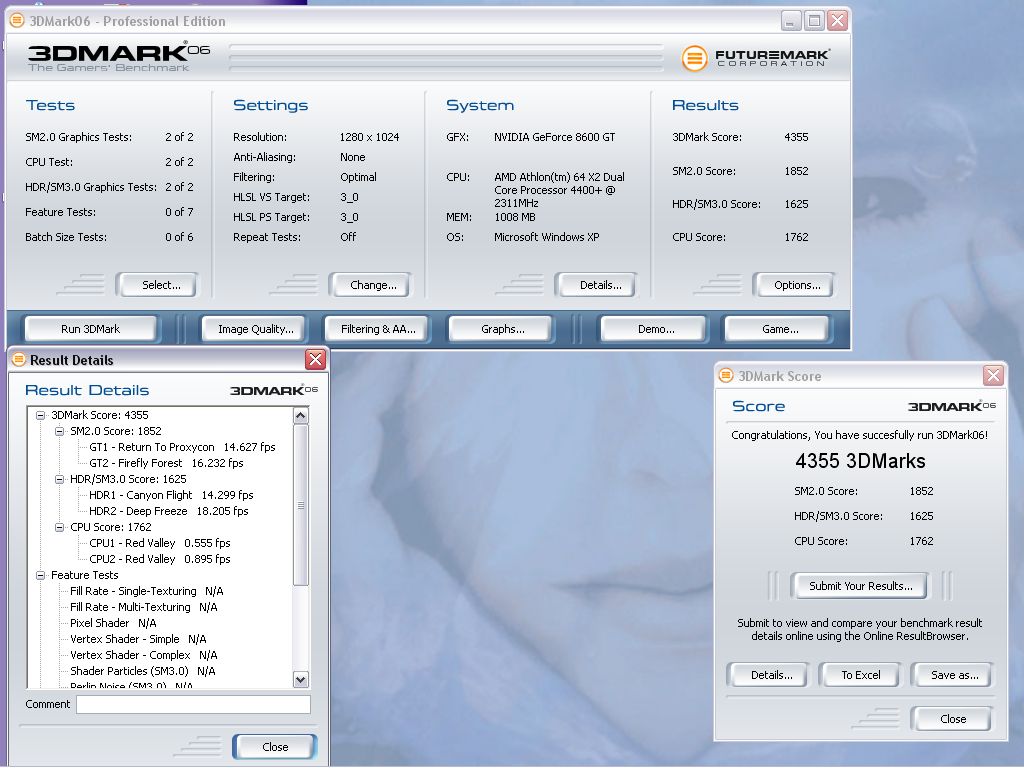Viewport: 1024px width, 768px height.
Task: Click the 3DMark06 window title bar icon
Action: 18,21
